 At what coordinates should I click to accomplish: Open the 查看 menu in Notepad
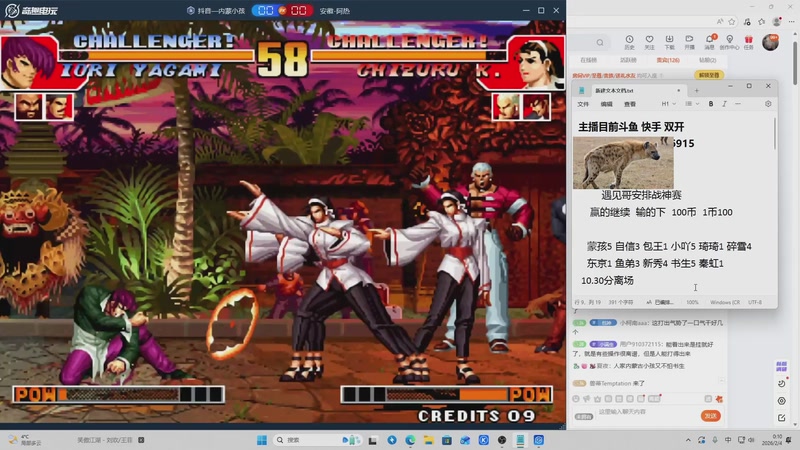pos(630,104)
